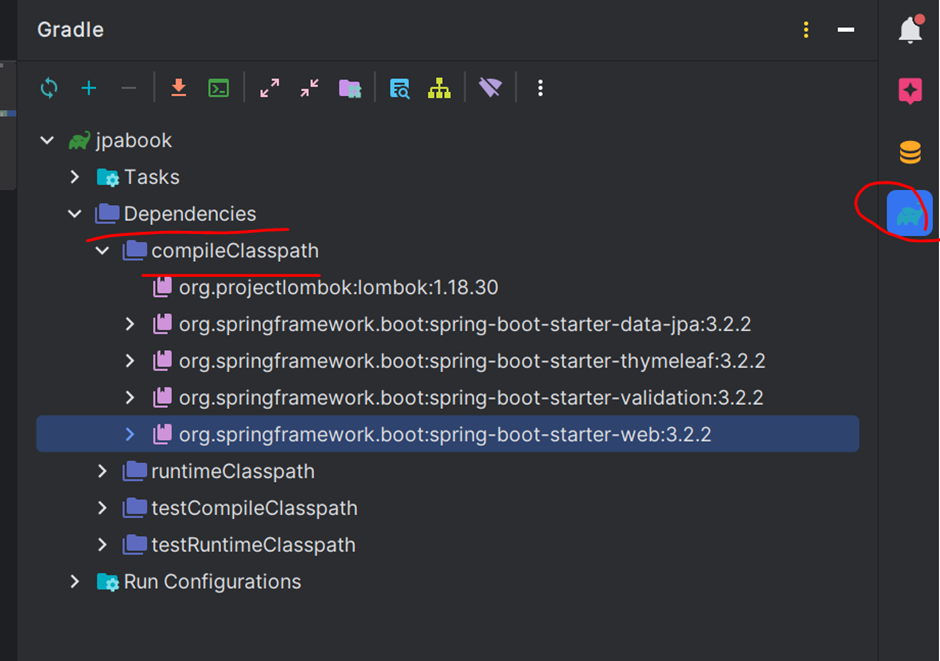940x661 pixels.
Task: Collapse the jpabook project node
Action: point(47,141)
